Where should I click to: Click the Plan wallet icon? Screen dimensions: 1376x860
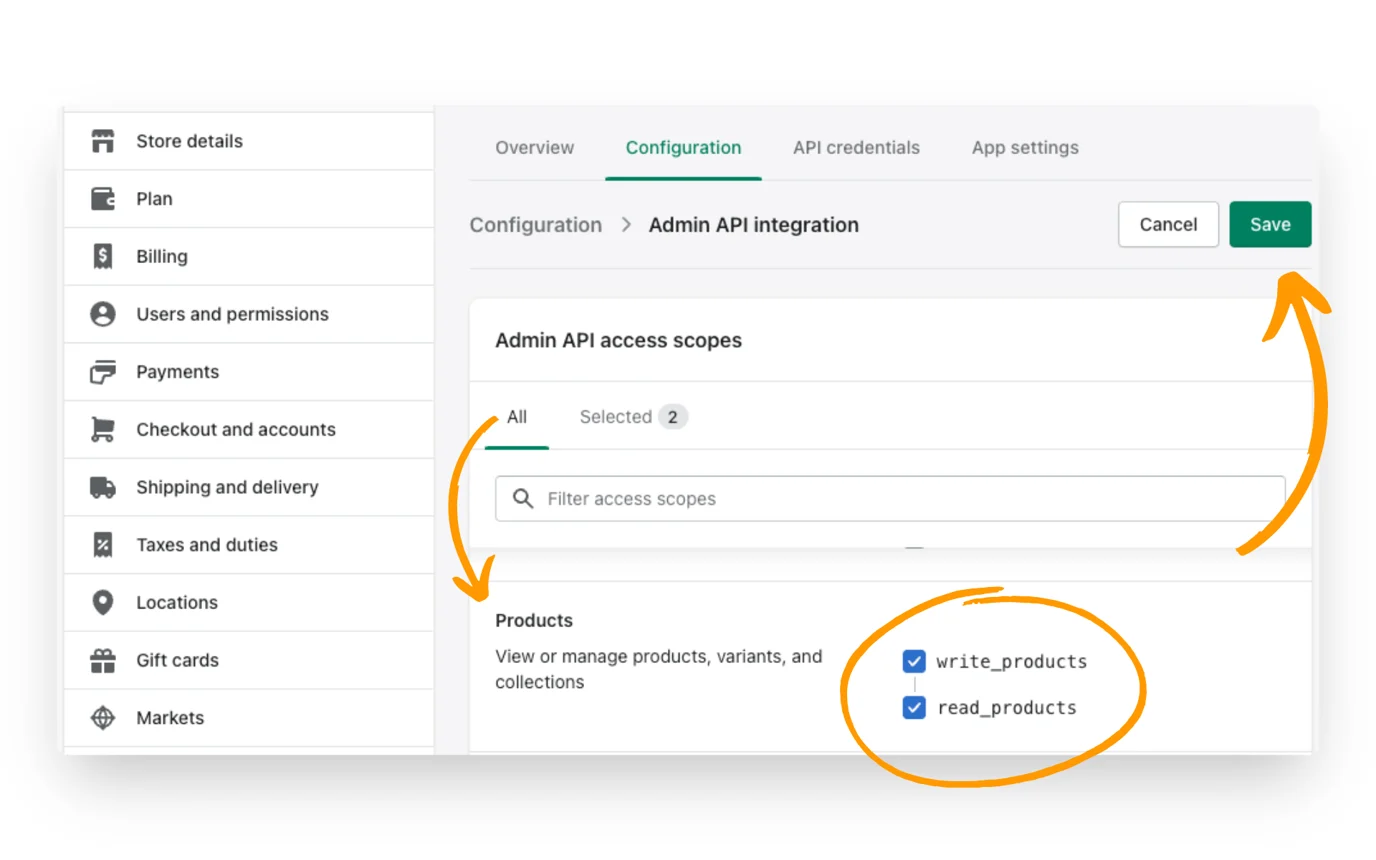(x=103, y=198)
